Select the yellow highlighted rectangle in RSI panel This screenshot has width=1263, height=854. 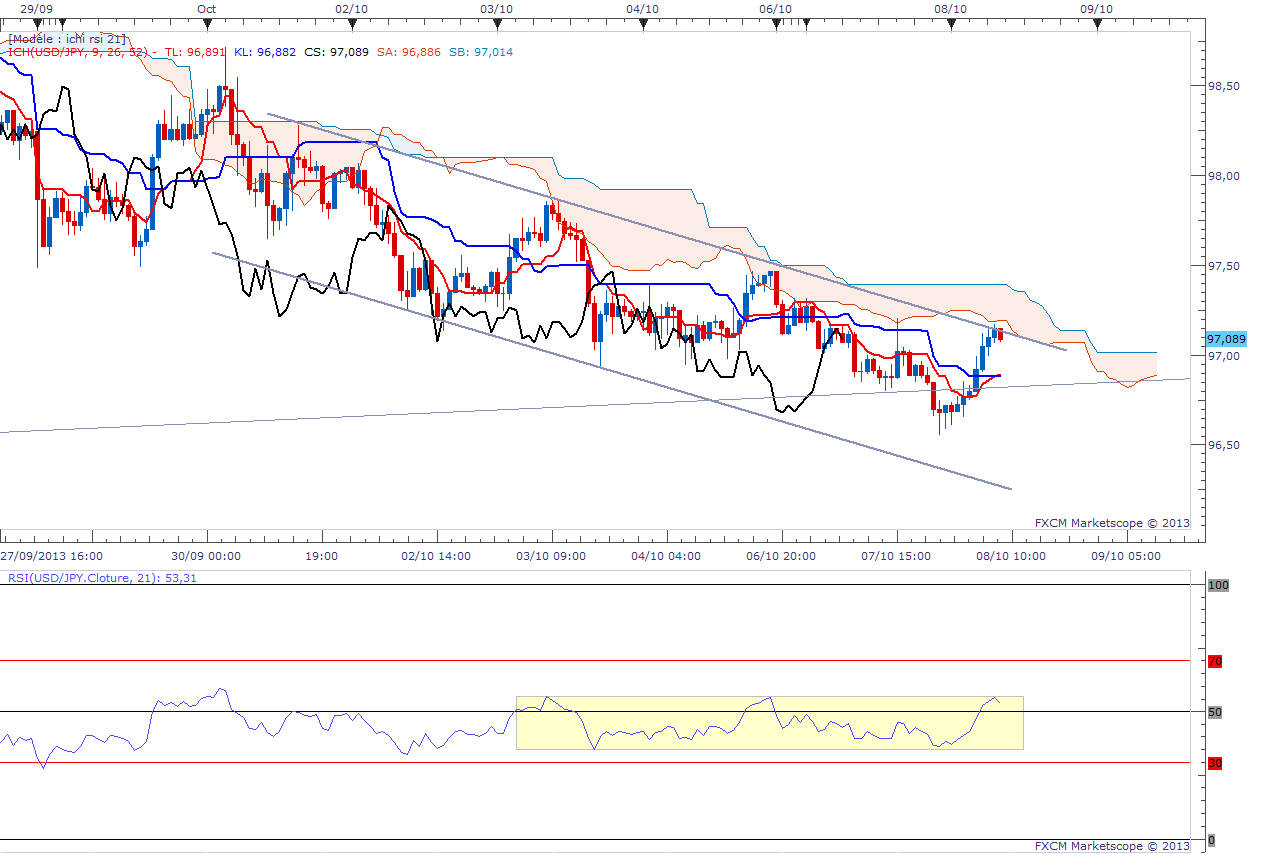tap(769, 723)
